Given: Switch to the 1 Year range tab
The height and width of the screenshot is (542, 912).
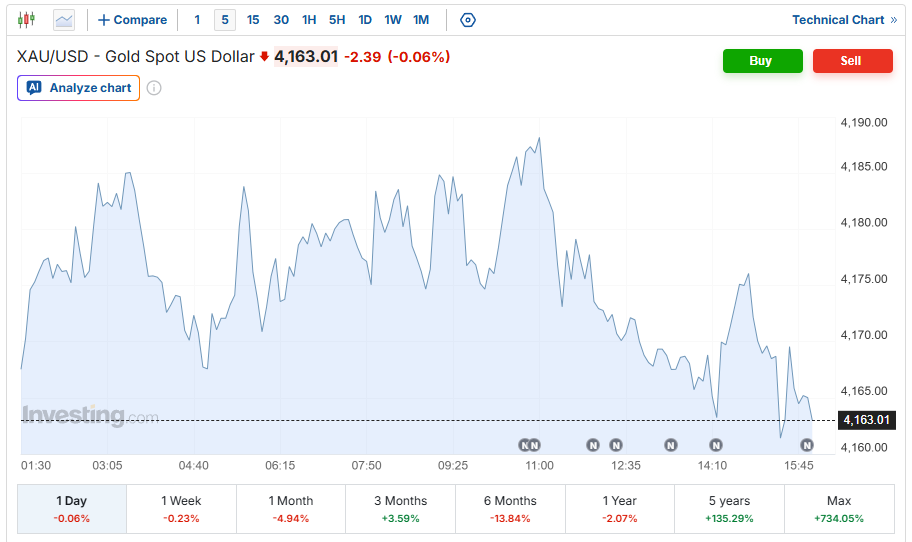Looking at the screenshot, I should [620, 509].
